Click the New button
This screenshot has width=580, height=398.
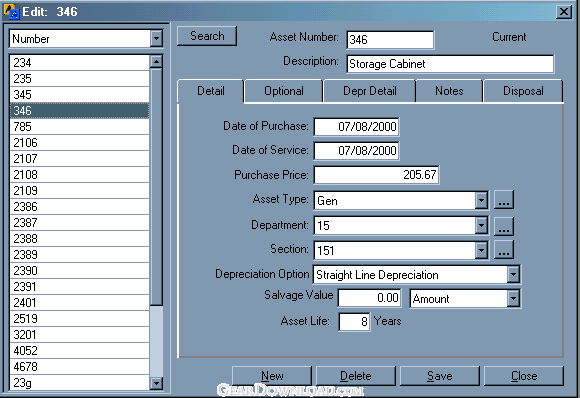tap(272, 376)
